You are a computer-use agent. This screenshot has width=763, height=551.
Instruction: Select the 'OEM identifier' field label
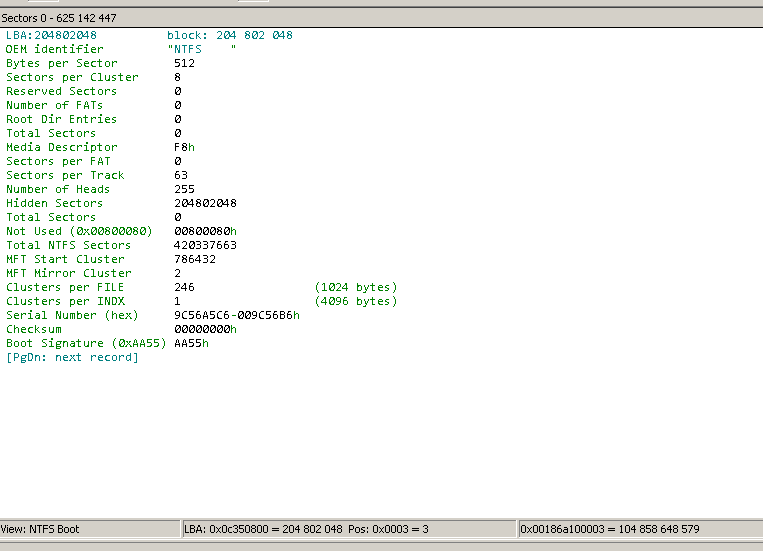pyautogui.click(x=54, y=49)
